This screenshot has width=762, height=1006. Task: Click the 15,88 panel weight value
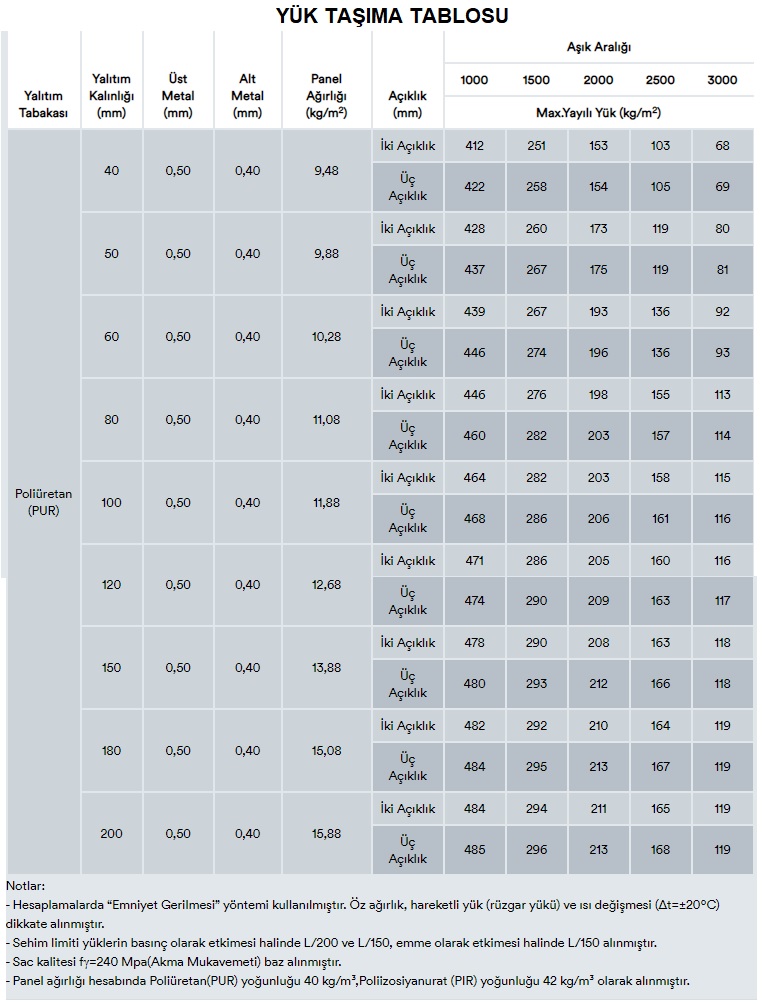[327, 834]
